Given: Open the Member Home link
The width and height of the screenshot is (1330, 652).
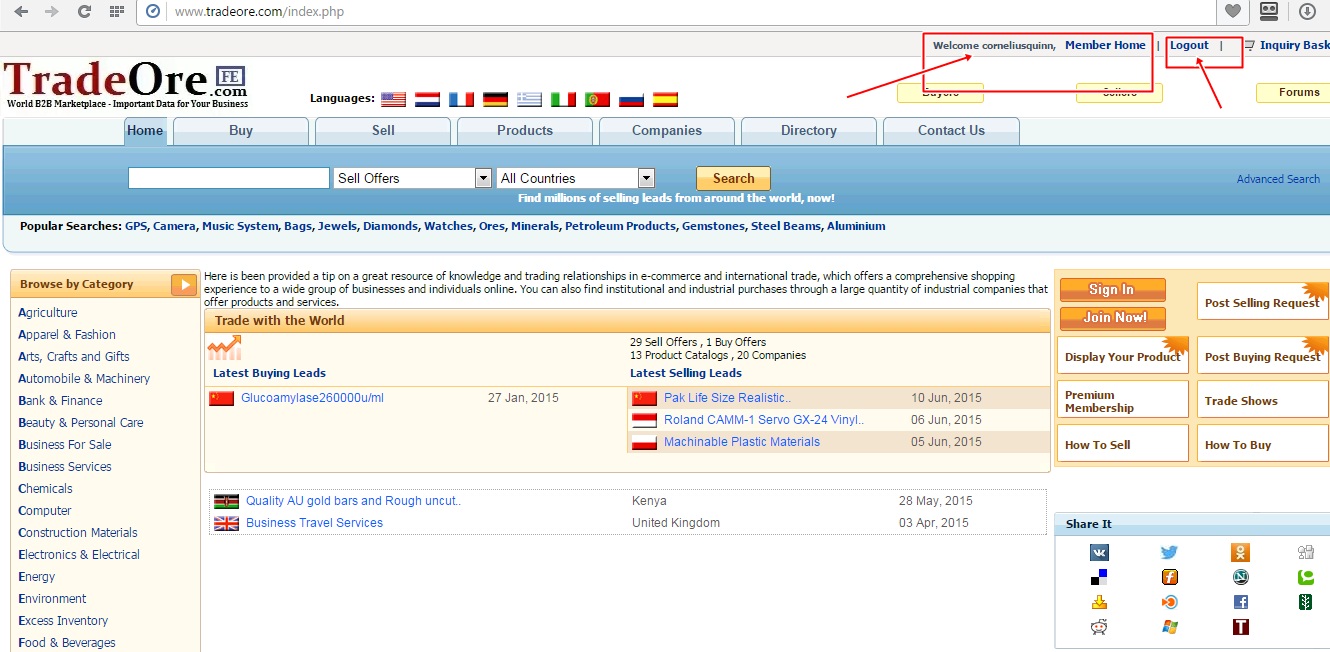Looking at the screenshot, I should point(1105,45).
